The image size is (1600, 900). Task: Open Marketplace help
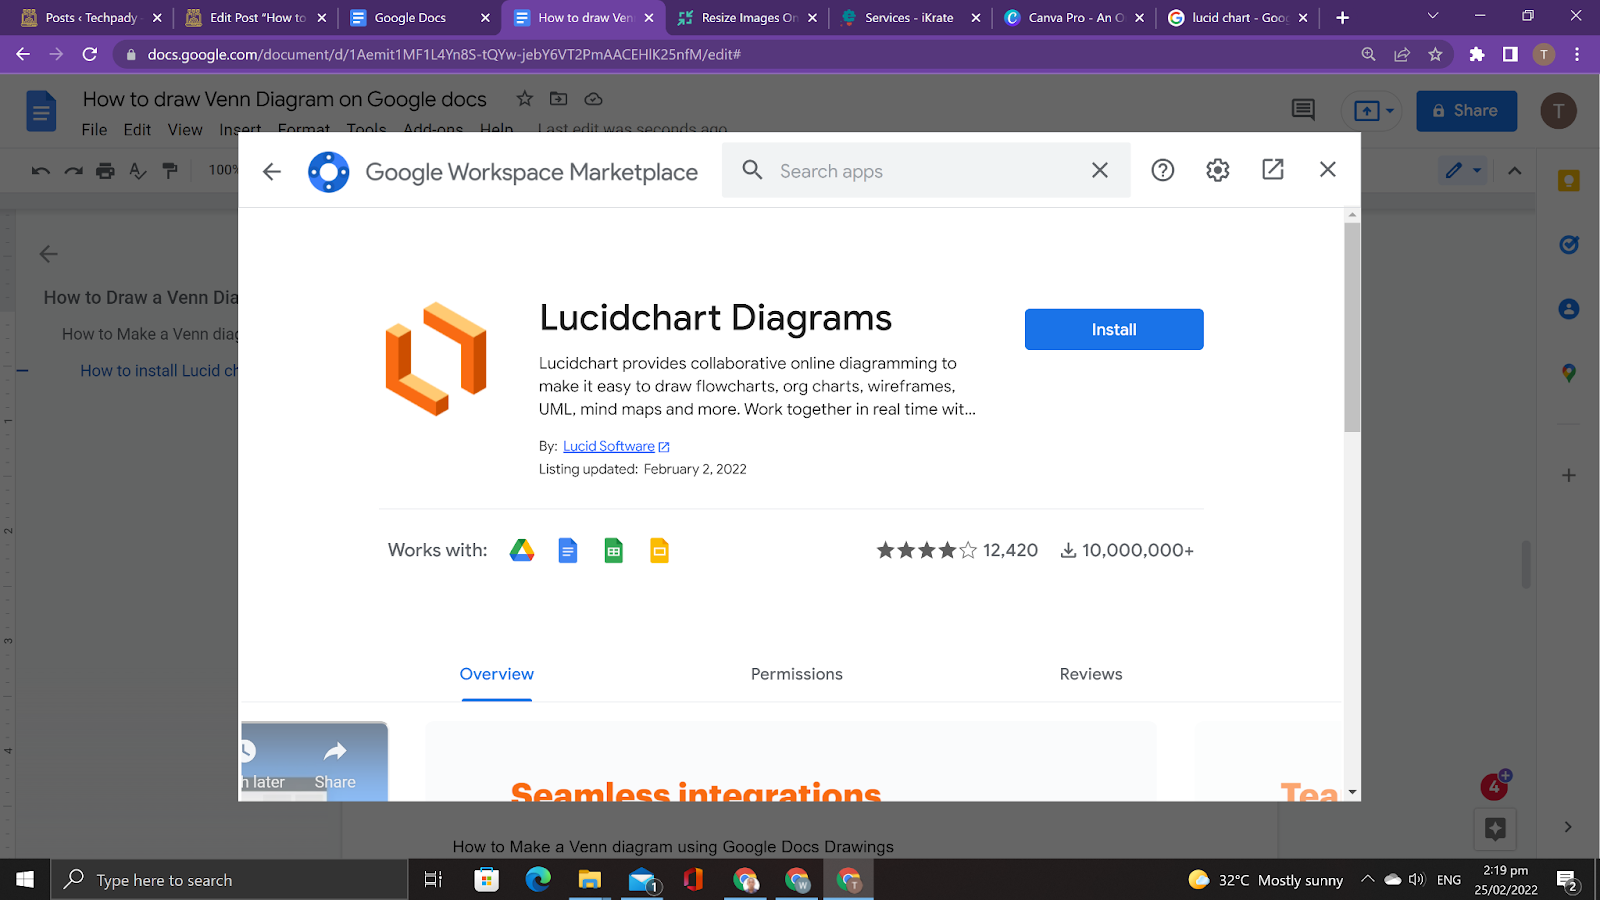click(x=1162, y=170)
